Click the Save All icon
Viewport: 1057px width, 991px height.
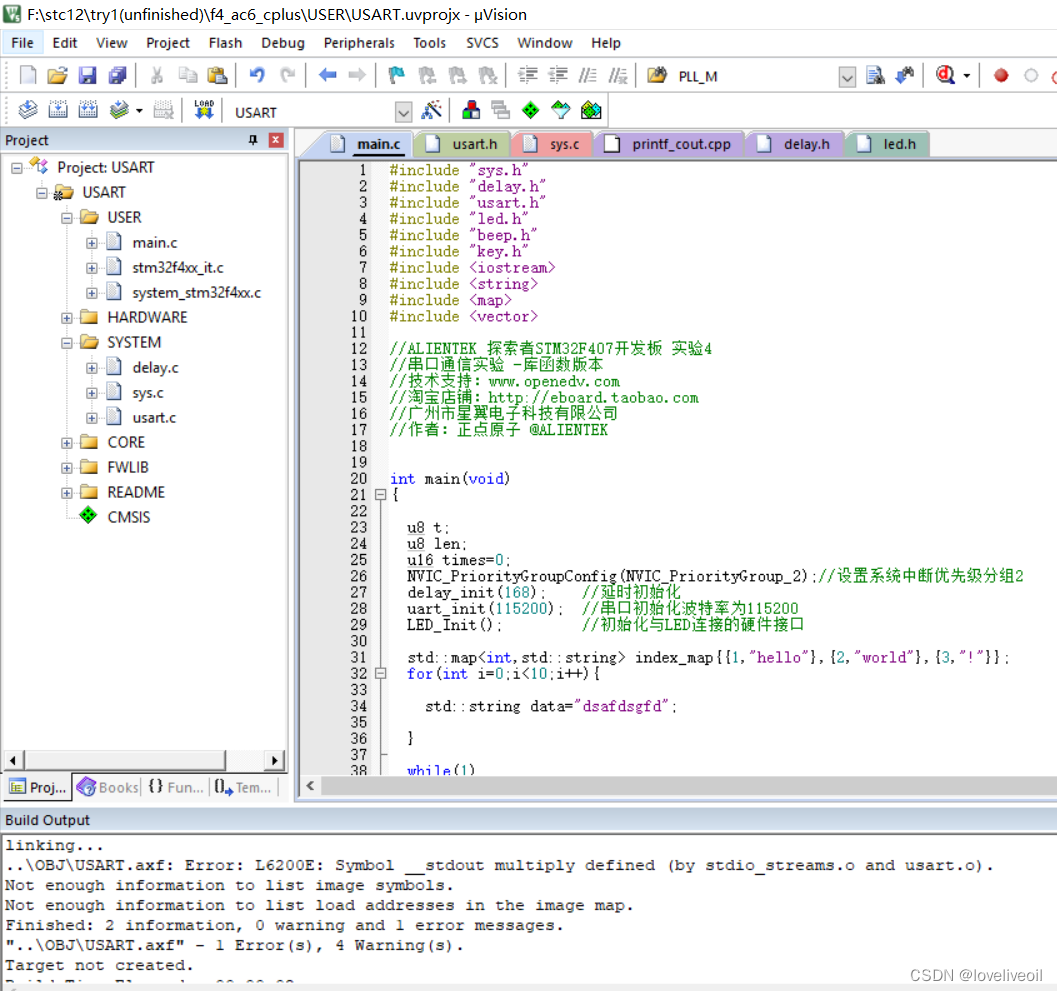tap(117, 76)
